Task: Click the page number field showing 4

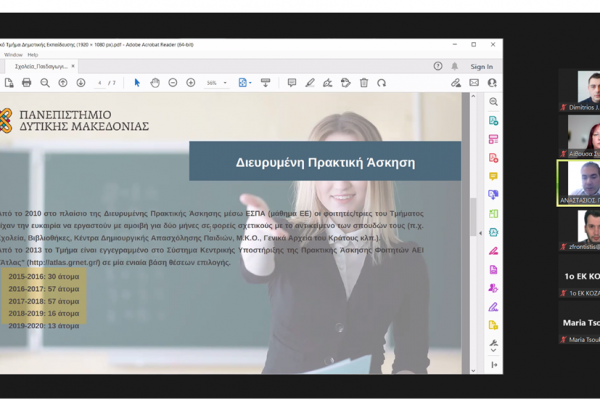Action: point(99,83)
